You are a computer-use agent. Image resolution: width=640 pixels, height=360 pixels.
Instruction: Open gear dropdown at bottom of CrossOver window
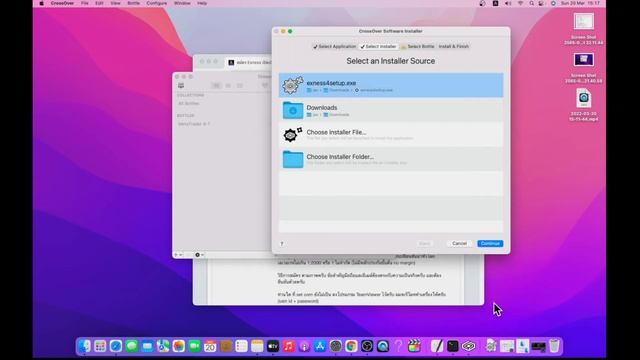199,255
